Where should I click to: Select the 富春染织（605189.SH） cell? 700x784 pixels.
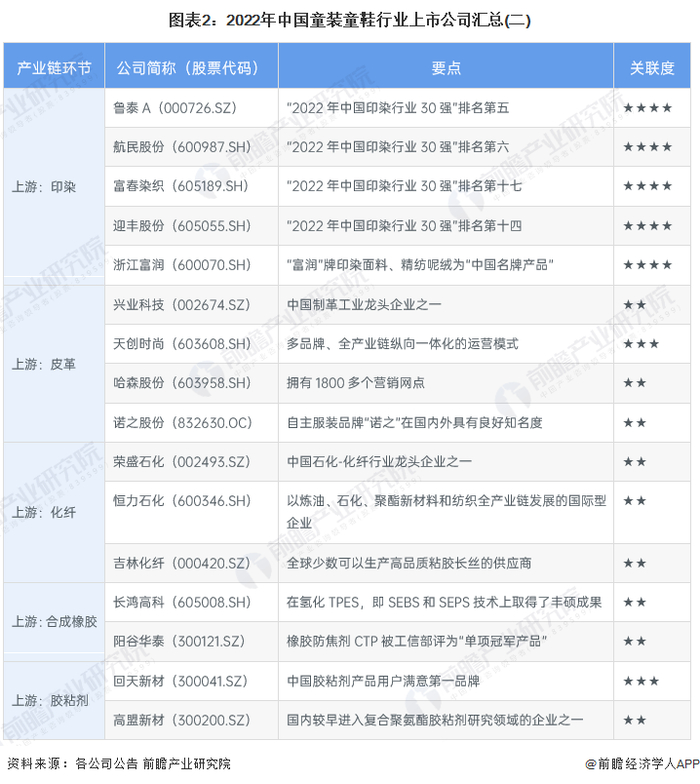pos(192,186)
